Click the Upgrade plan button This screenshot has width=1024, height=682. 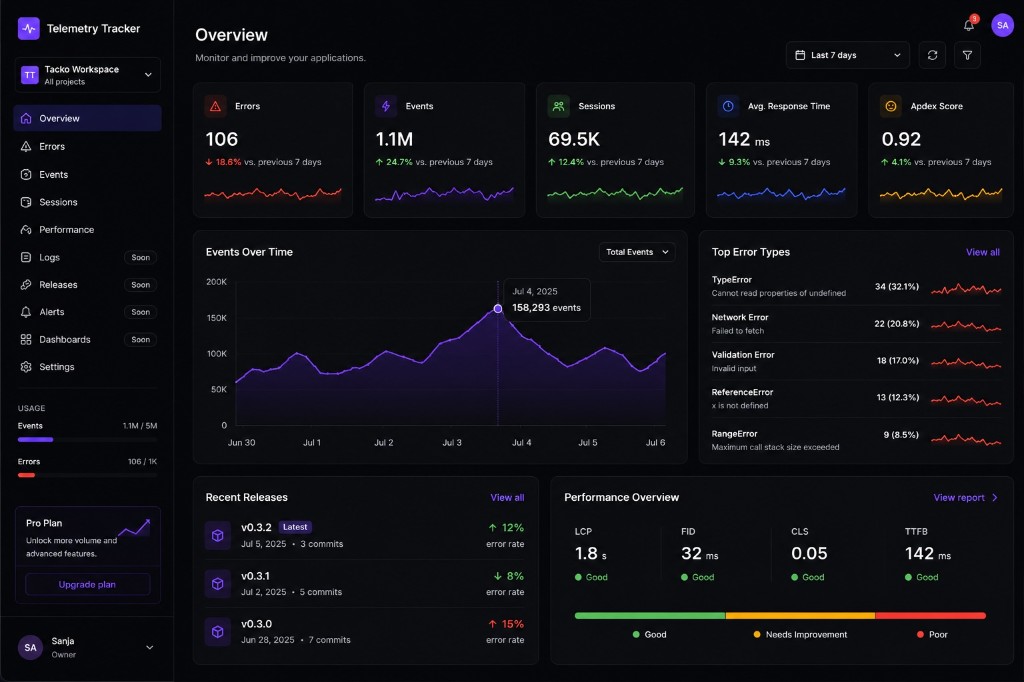coord(88,585)
